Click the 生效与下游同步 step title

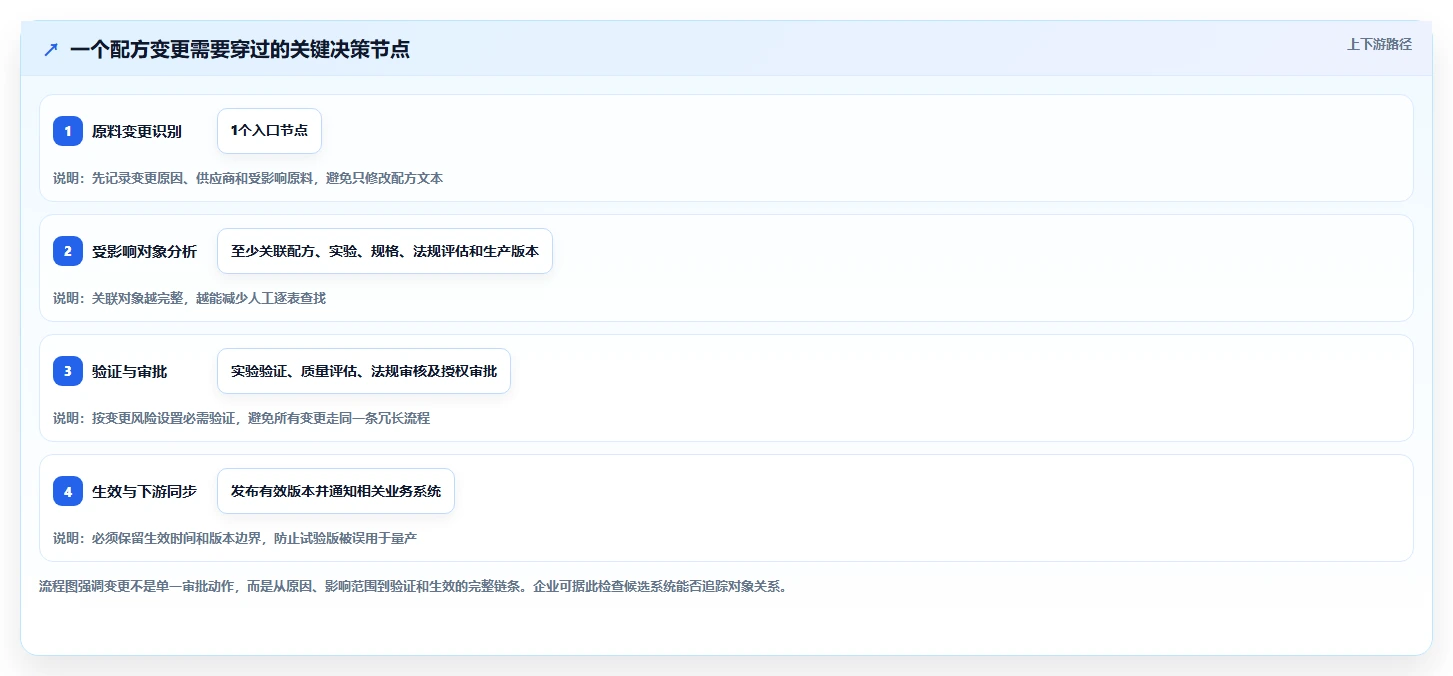(x=144, y=491)
